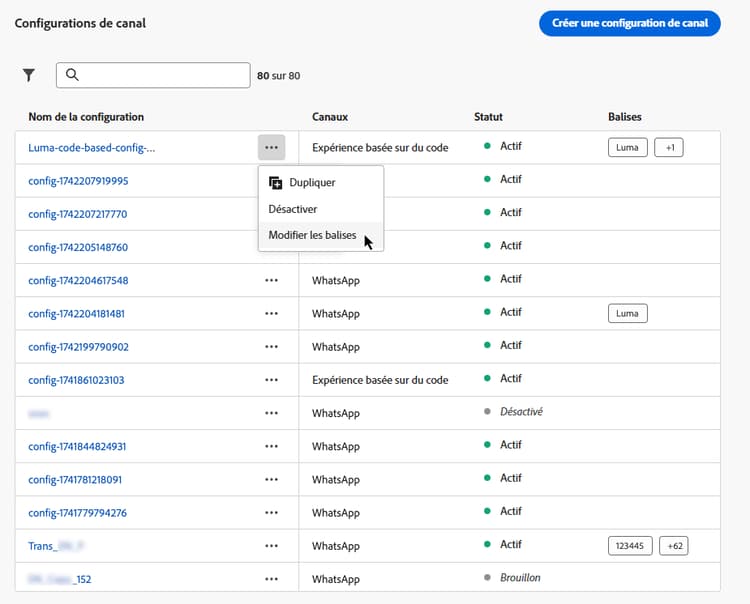Viewport: 750px width, 604px height.
Task: Open more actions for config-1741844824931
Action: tap(271, 446)
